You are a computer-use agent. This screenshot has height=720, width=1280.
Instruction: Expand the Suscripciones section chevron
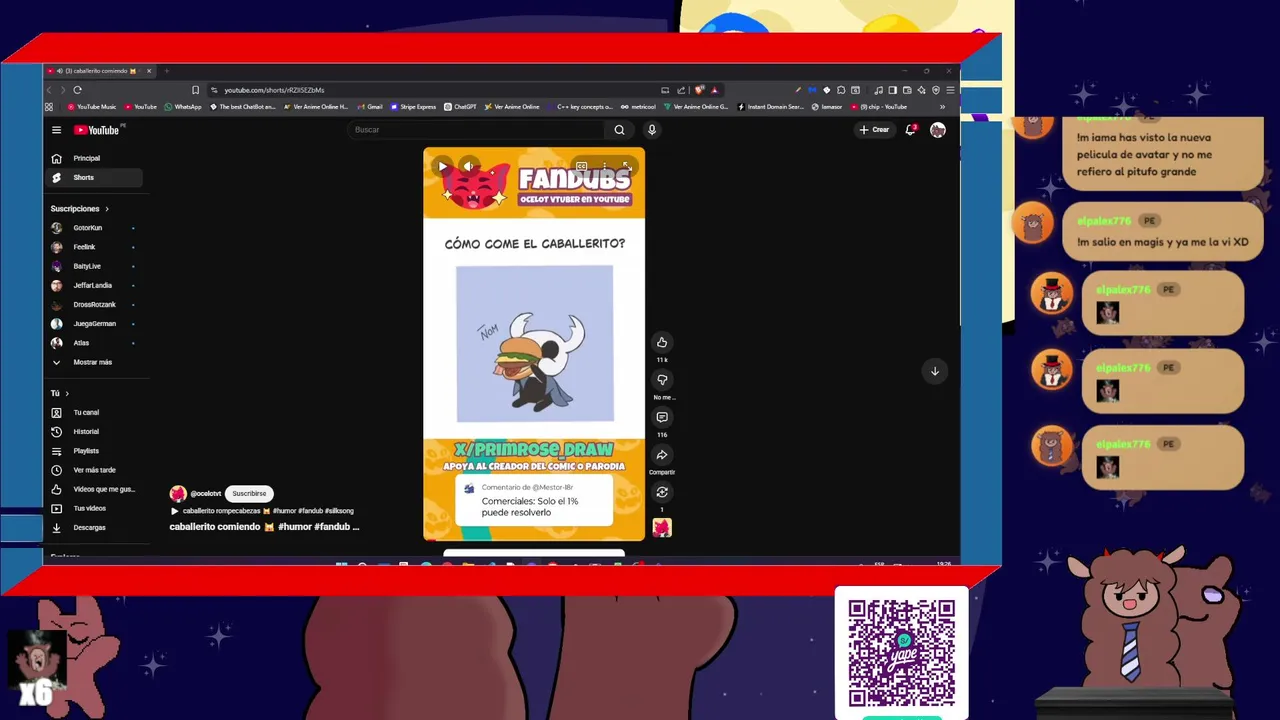pyautogui.click(x=107, y=209)
